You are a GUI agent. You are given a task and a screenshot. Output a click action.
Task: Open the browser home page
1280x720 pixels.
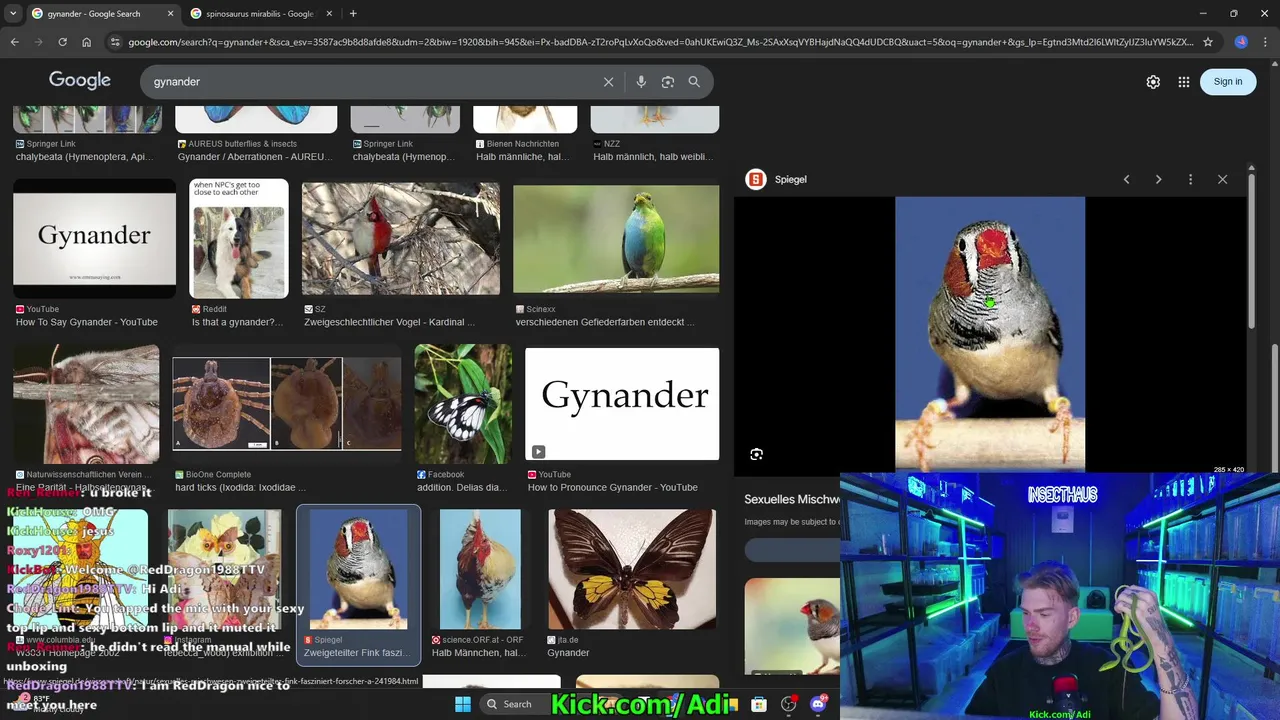click(86, 42)
